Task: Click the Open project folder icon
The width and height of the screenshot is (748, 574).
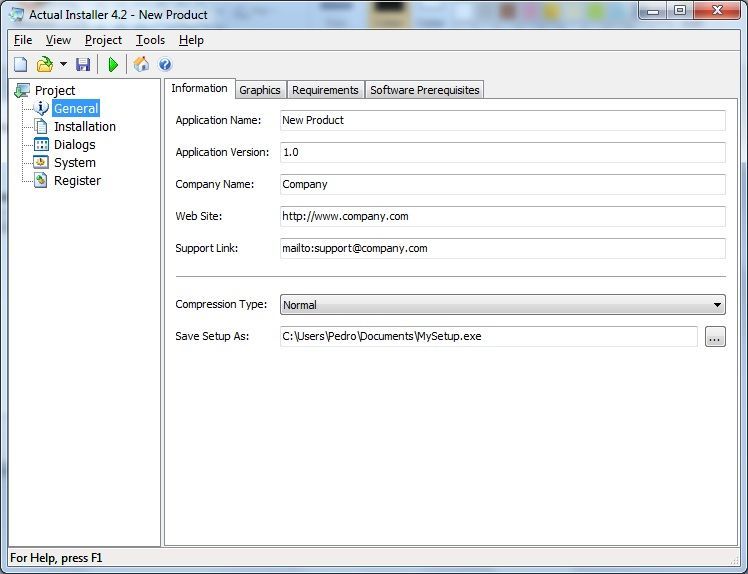Action: 45,64
